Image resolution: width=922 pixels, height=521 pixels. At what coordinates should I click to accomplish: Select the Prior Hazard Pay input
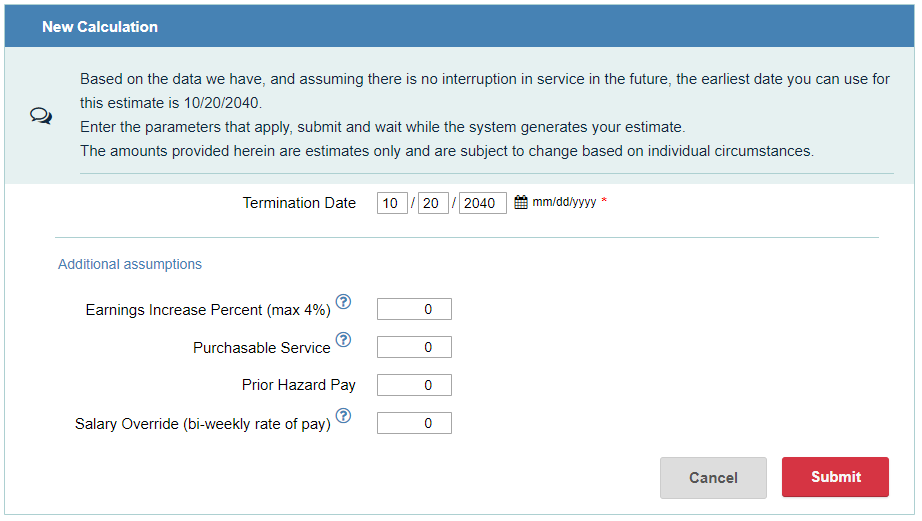coord(414,385)
